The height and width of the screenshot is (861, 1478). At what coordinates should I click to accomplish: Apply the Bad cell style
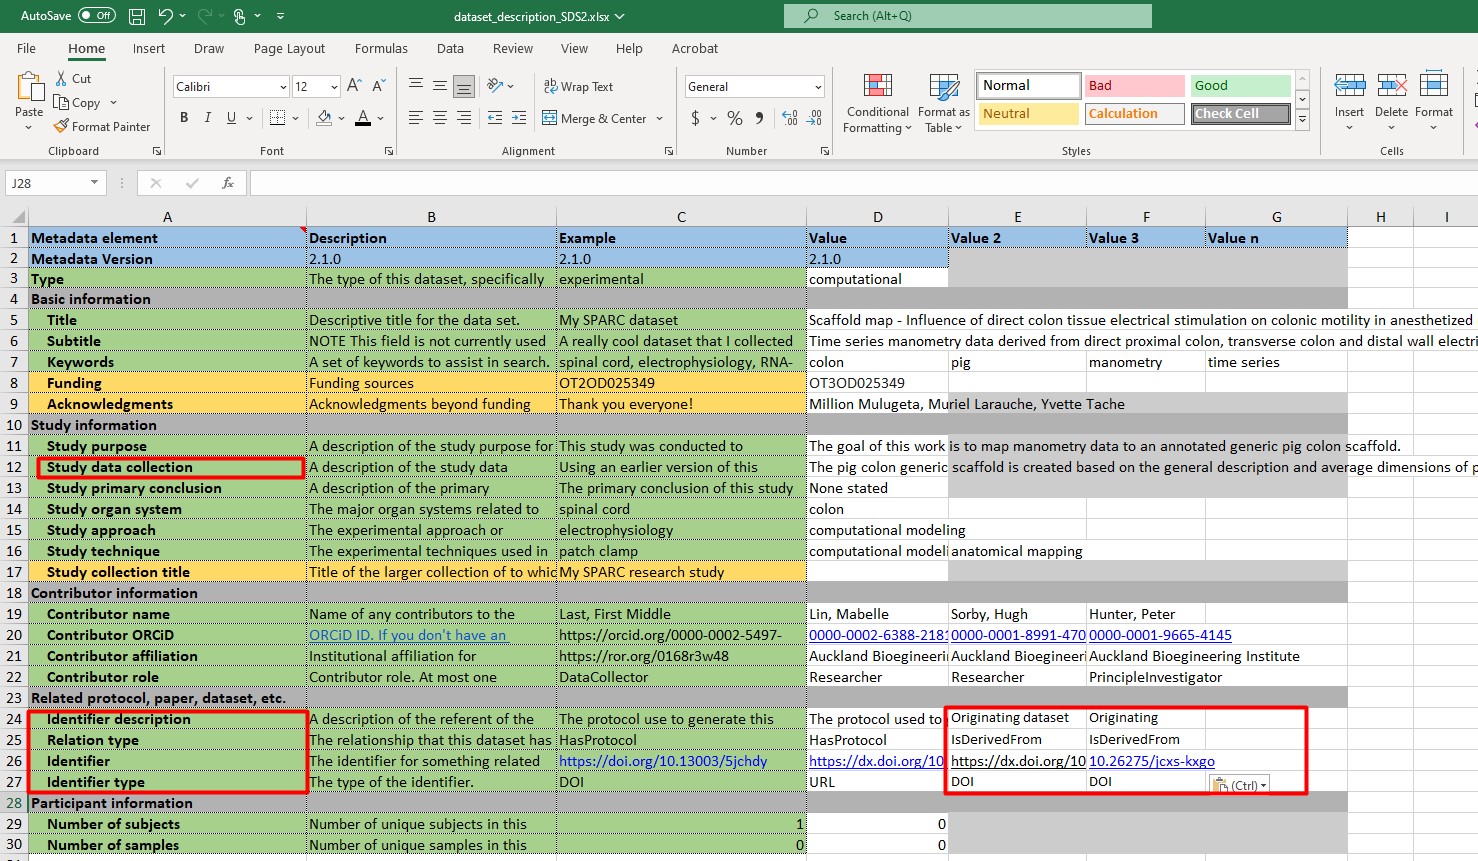[1134, 86]
